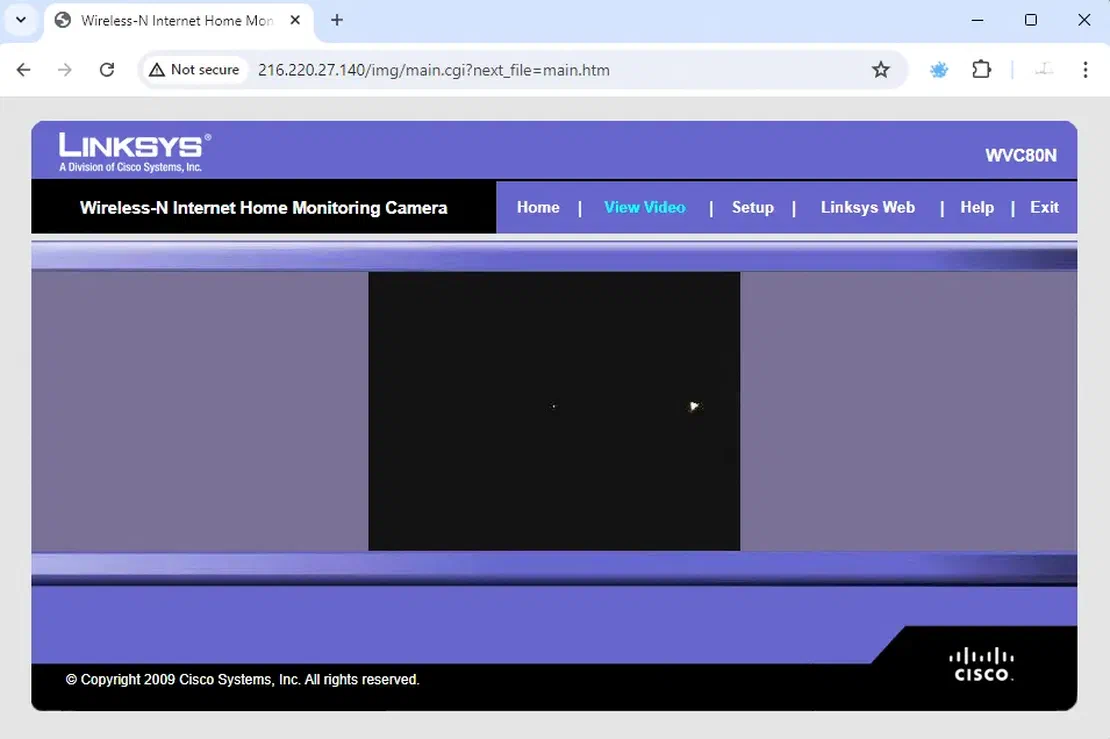Screen dimensions: 1110x739
Task: Go to the Home menu item
Action: tap(538, 207)
